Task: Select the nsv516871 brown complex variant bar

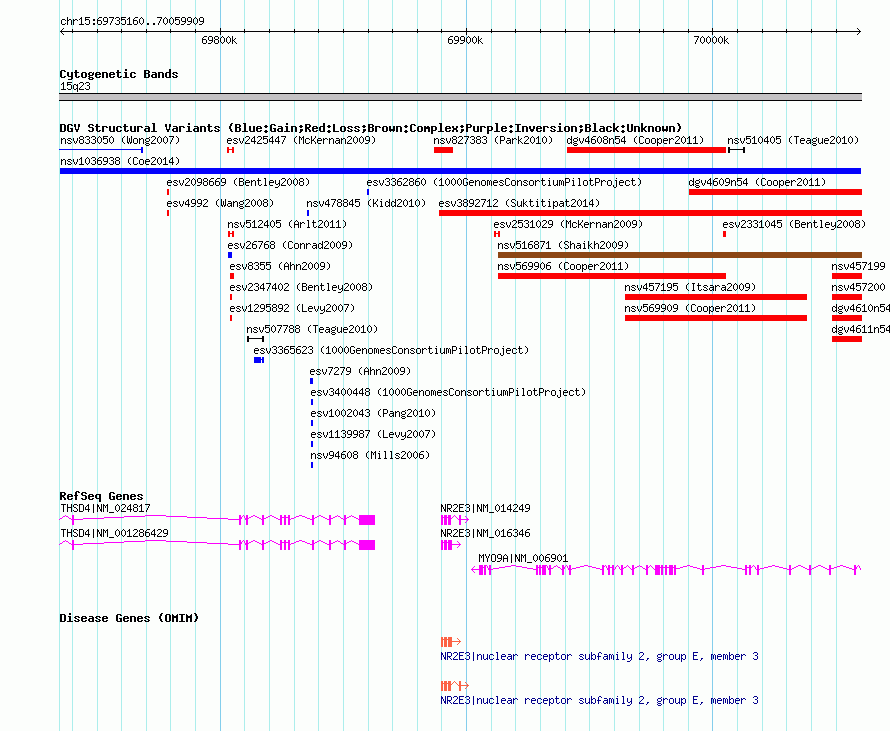Action: (x=679, y=255)
